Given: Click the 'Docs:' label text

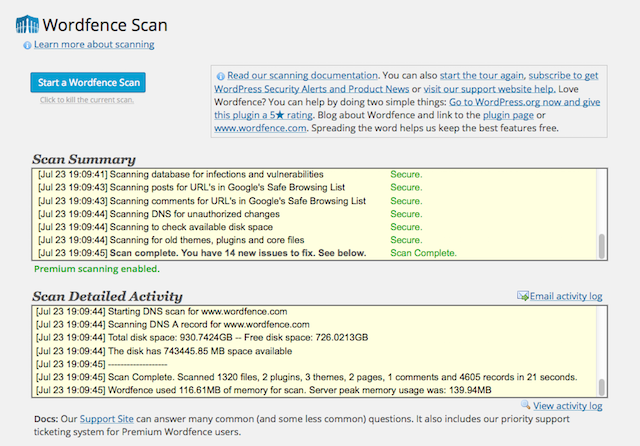Looking at the screenshot, I should [46, 419].
